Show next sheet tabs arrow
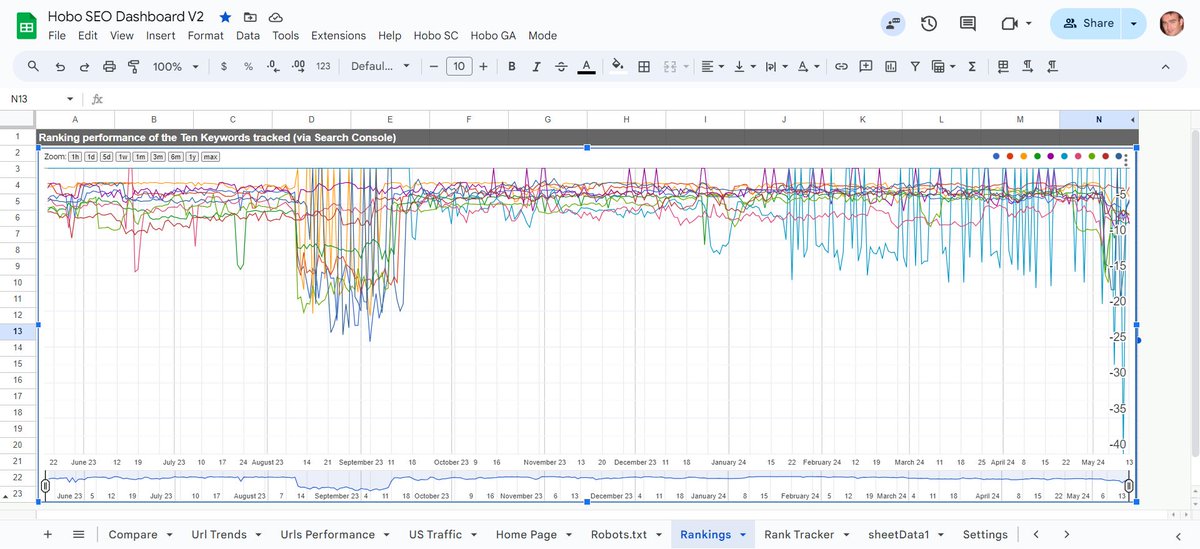The image size is (1200, 549). pyautogui.click(x=1067, y=534)
